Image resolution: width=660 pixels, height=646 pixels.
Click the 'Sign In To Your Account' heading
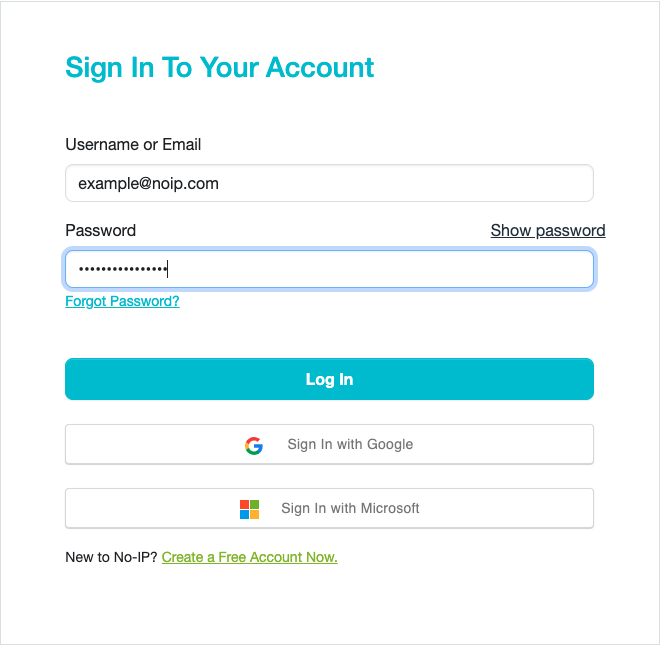click(x=219, y=67)
